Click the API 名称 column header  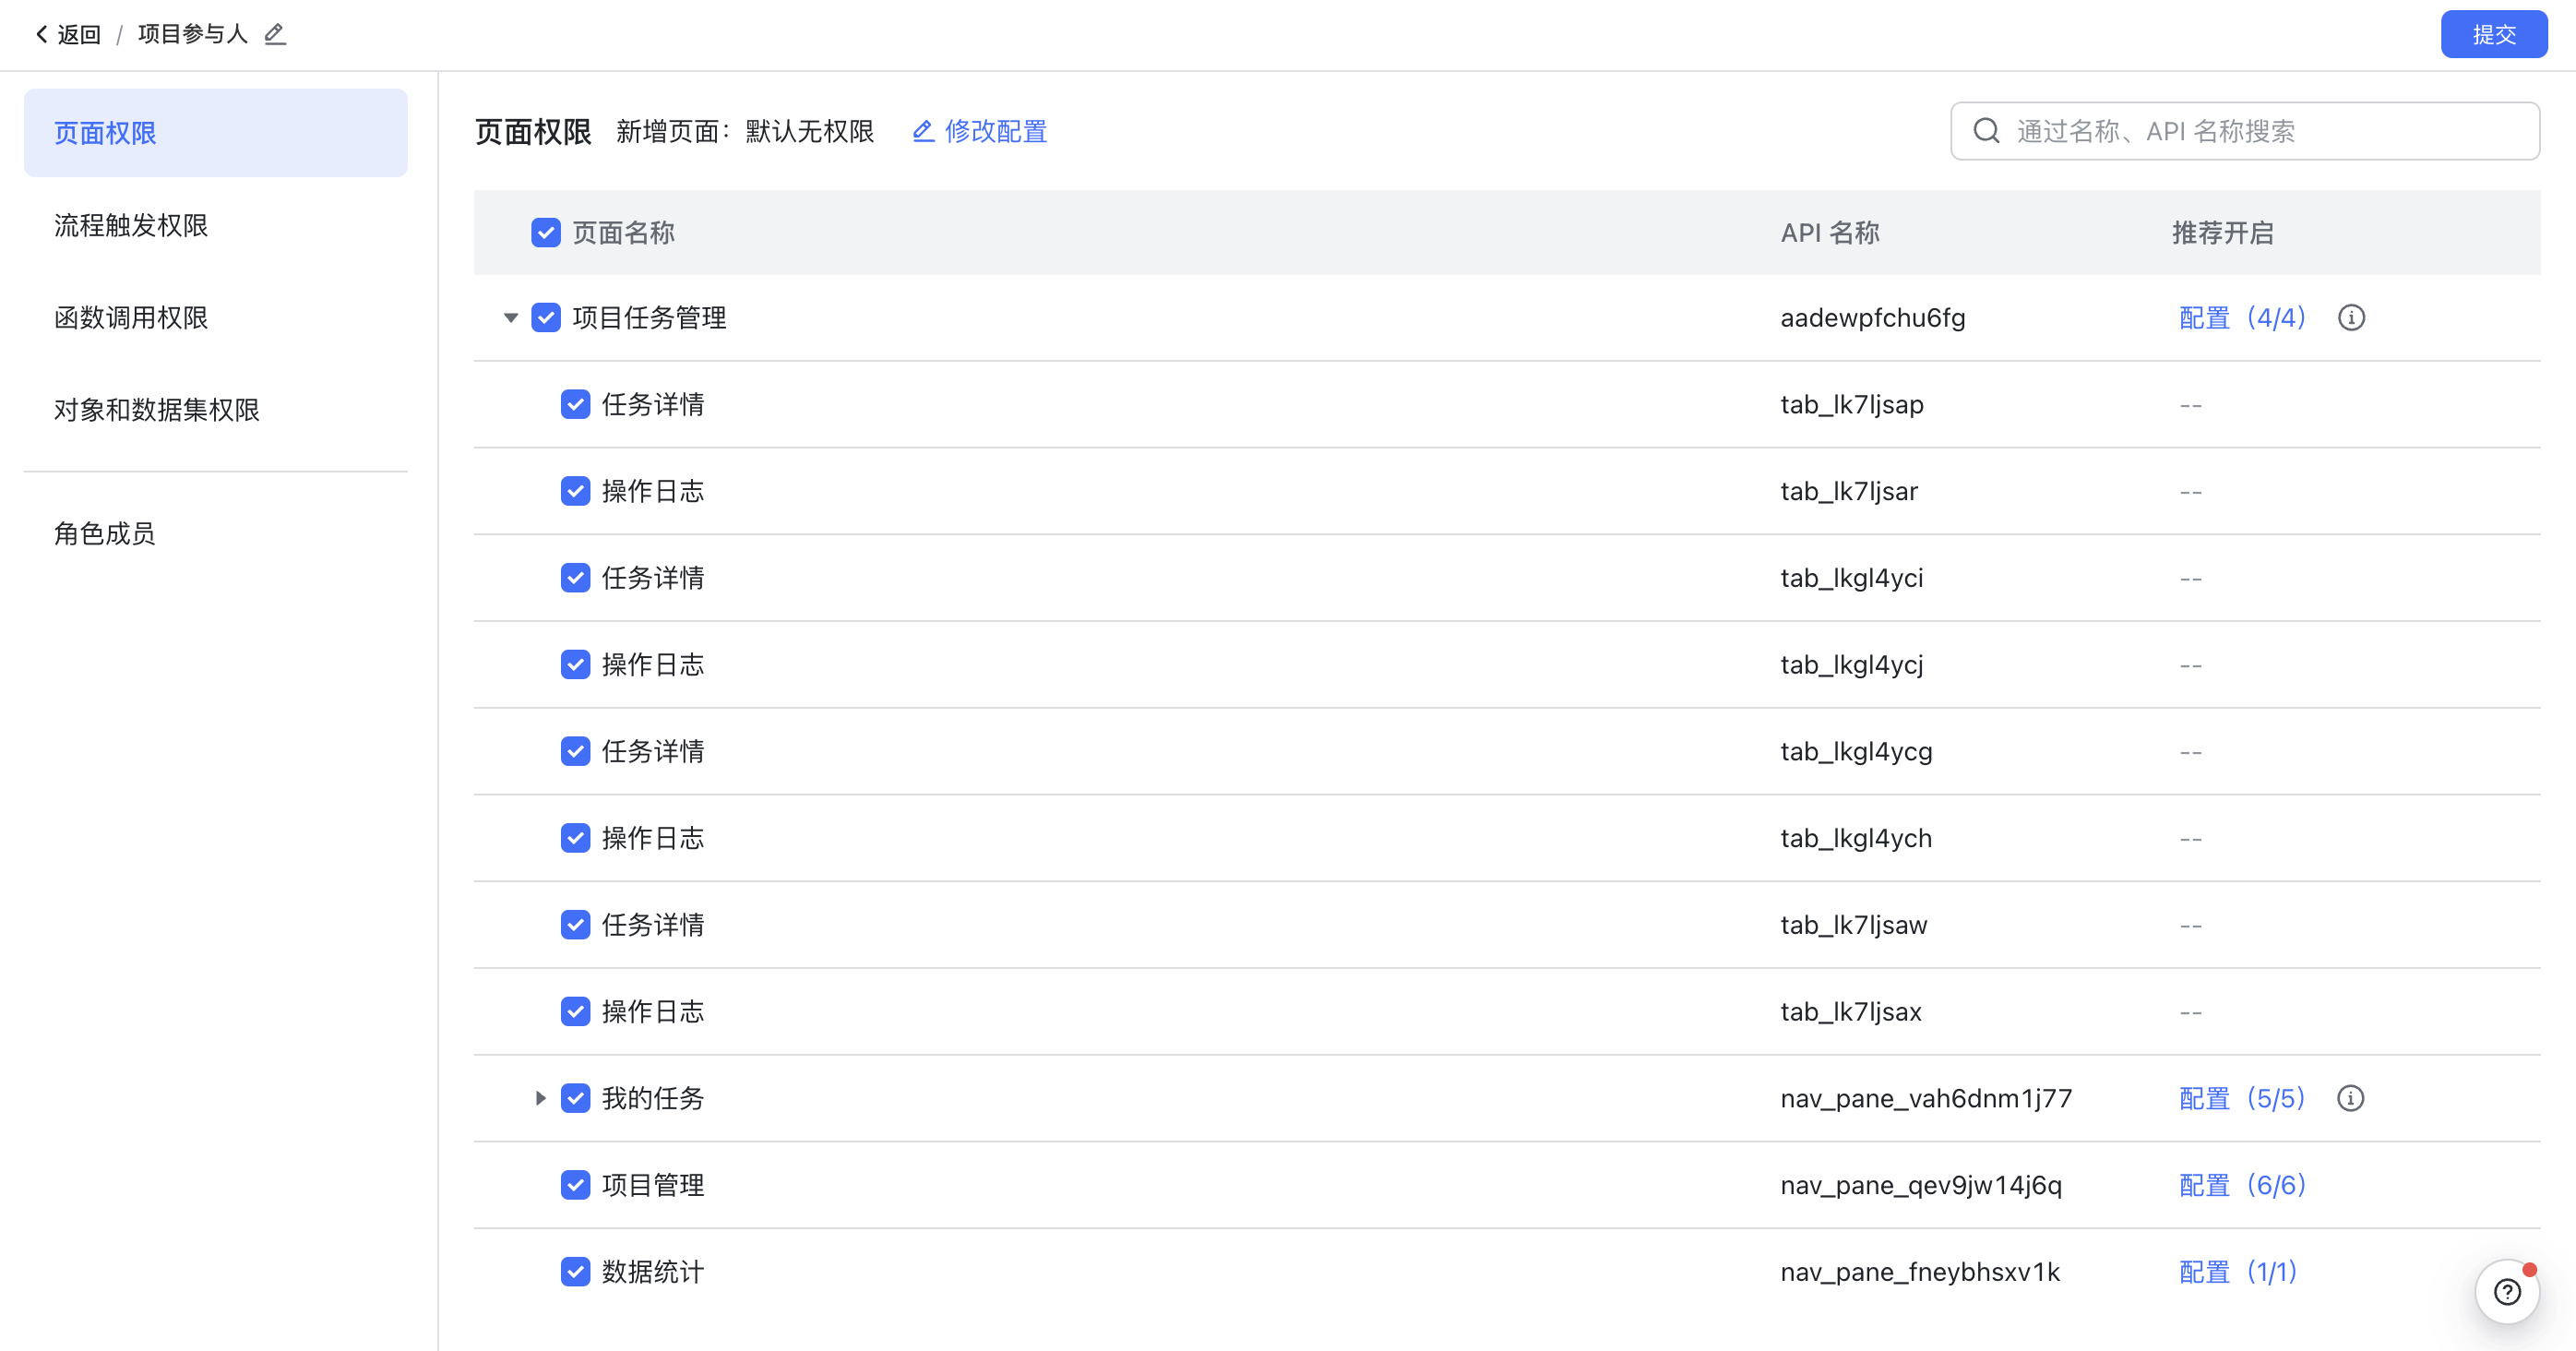pos(1830,233)
